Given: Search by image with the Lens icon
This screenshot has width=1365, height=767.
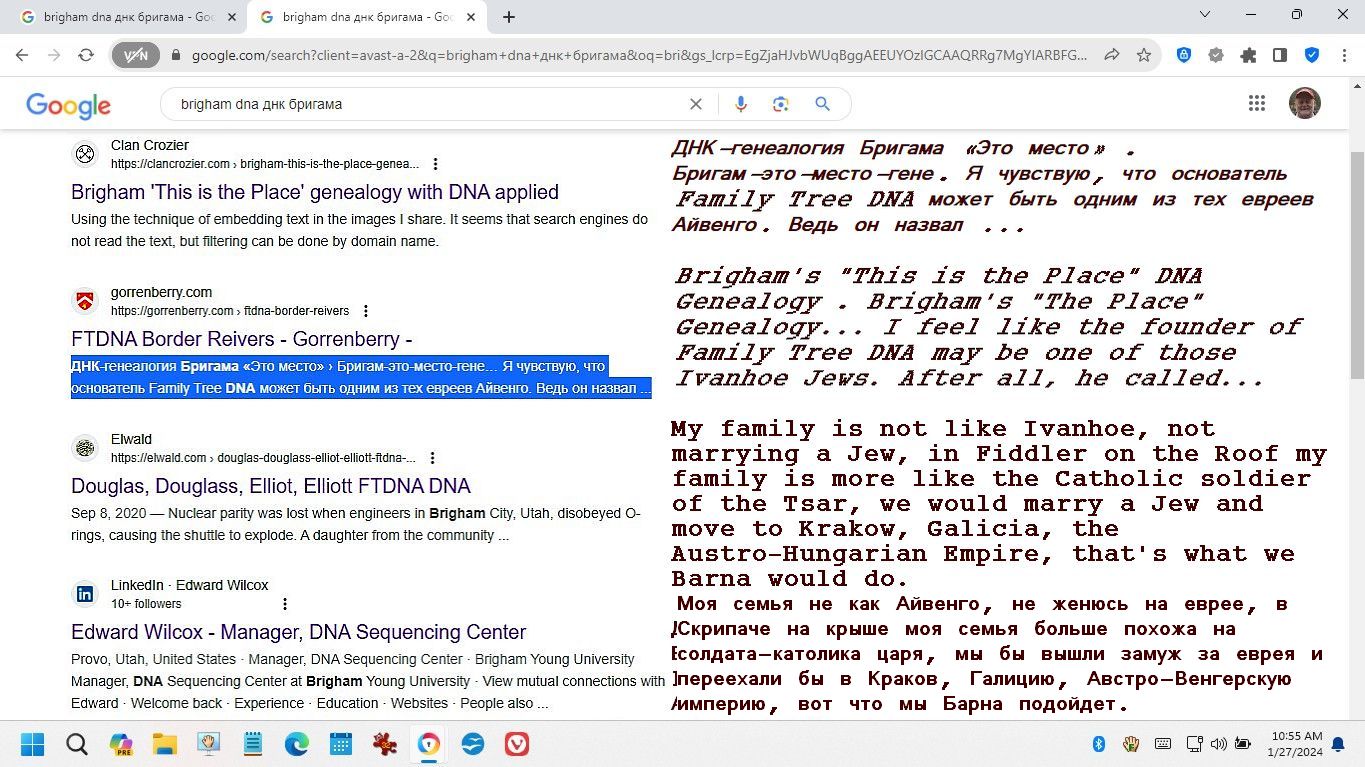Looking at the screenshot, I should click(781, 104).
